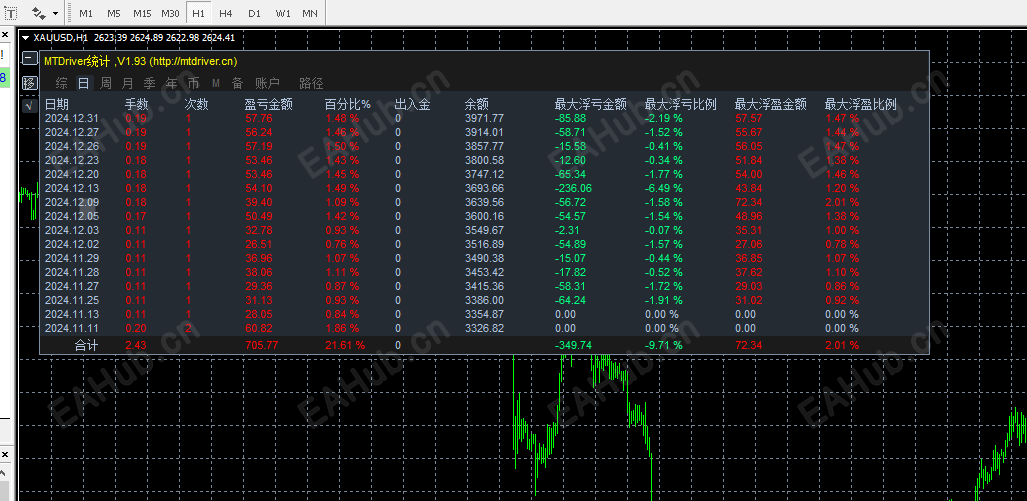Open the 日 daily statistics tab

tap(83, 83)
